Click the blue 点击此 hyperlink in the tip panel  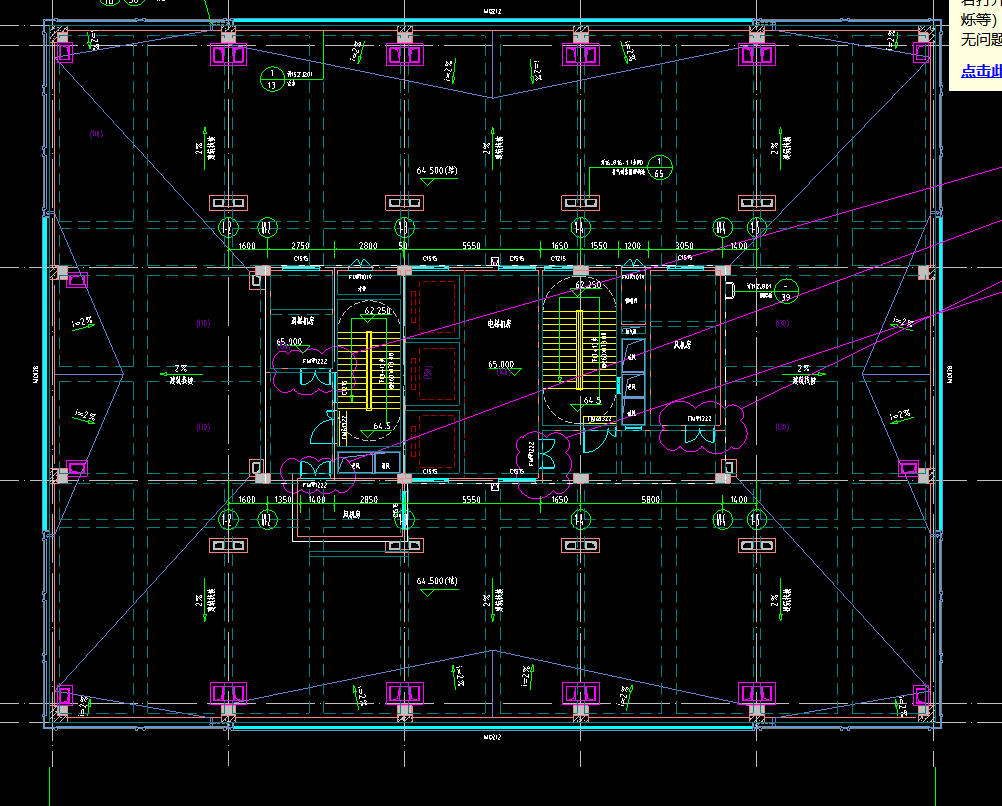[981, 71]
